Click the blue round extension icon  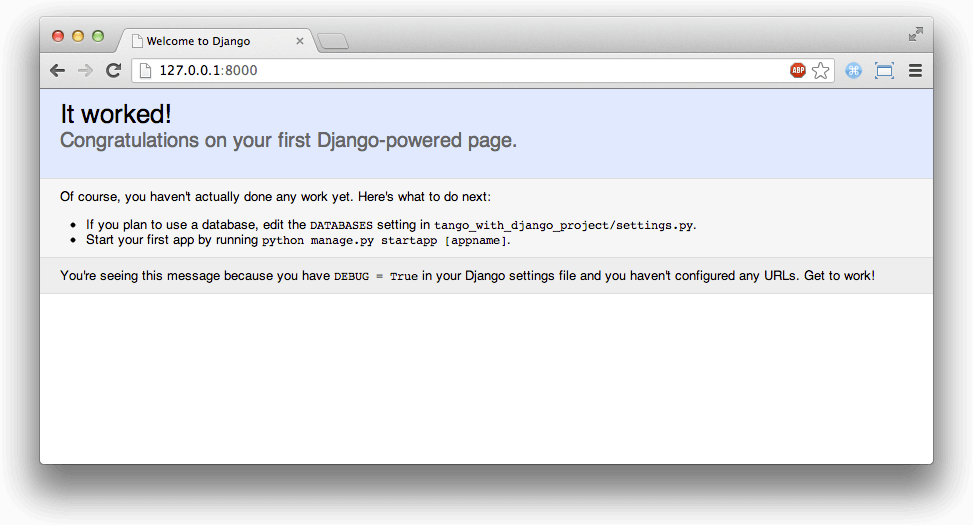point(853,70)
